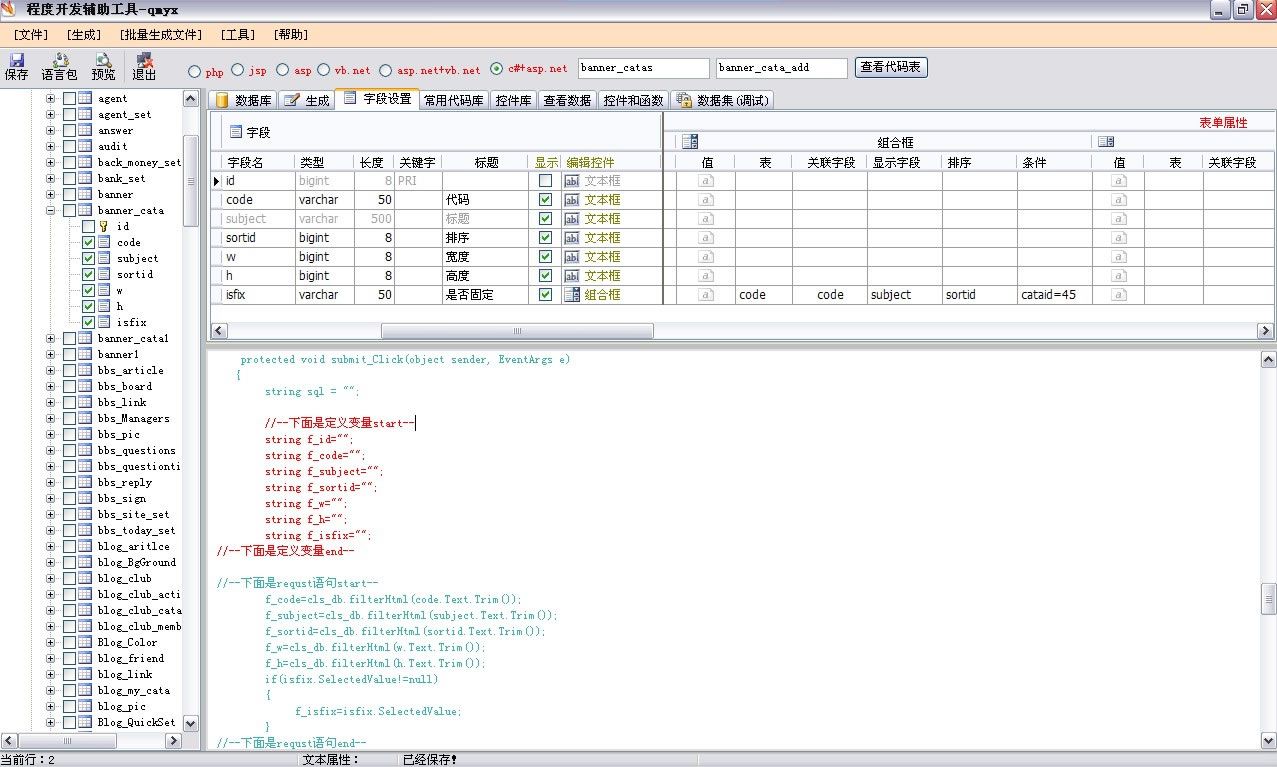
Task: Open the [批量生成文件] menu
Action: tap(160, 34)
